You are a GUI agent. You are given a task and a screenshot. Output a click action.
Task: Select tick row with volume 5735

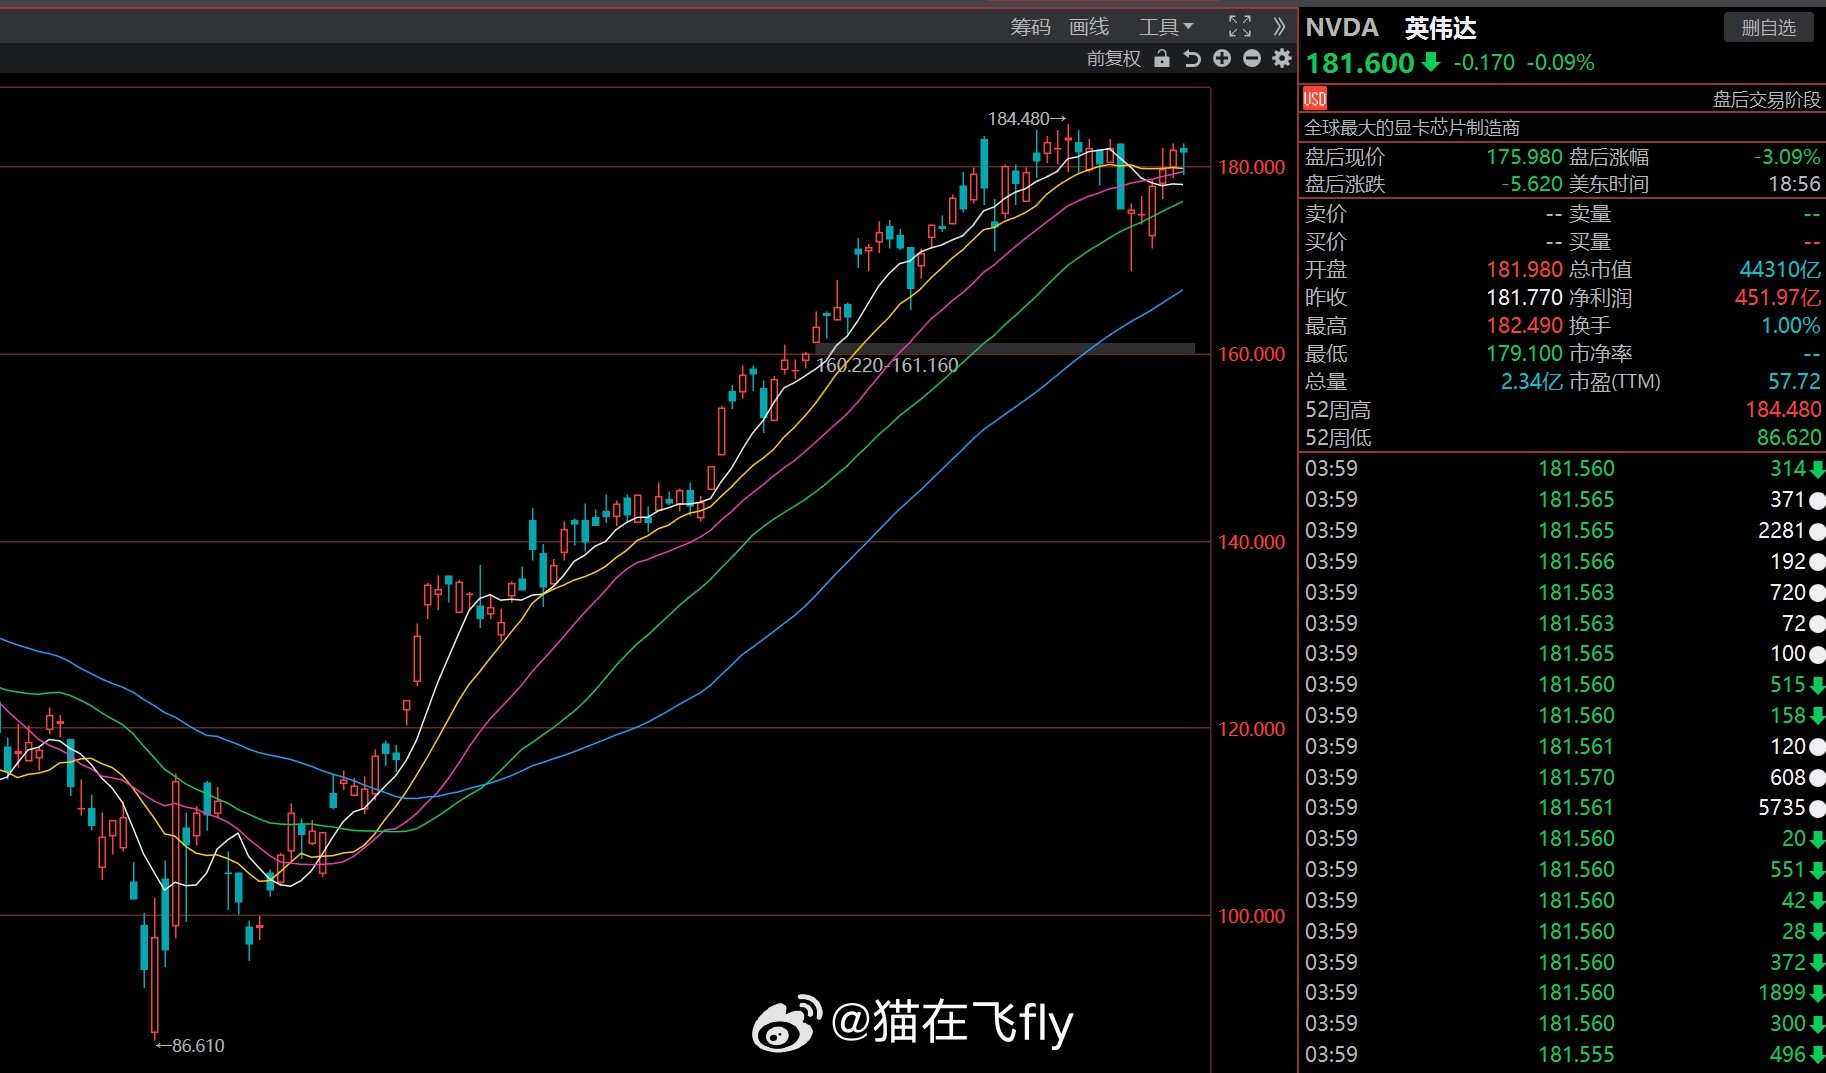point(1563,808)
